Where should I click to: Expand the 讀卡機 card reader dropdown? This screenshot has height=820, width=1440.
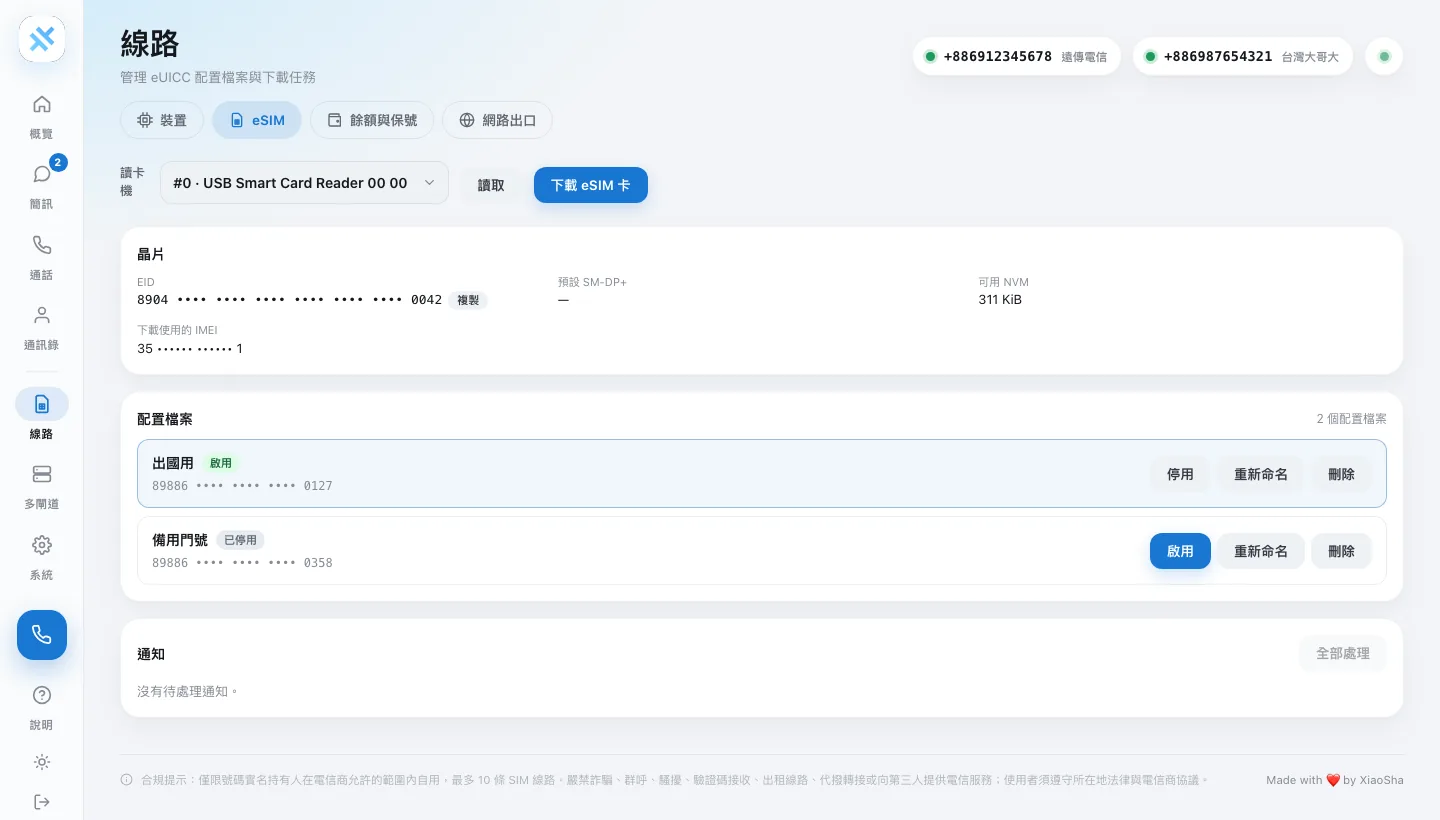point(304,183)
